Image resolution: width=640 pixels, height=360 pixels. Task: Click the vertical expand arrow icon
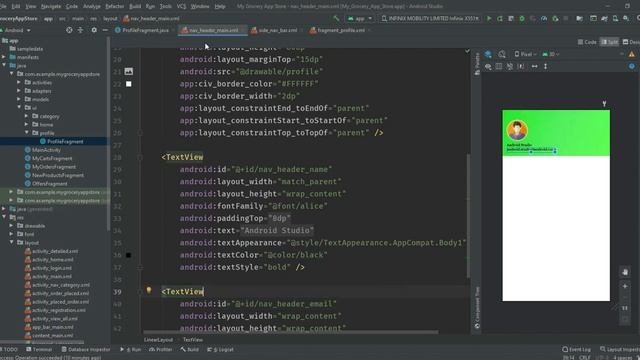[x=546, y=67]
